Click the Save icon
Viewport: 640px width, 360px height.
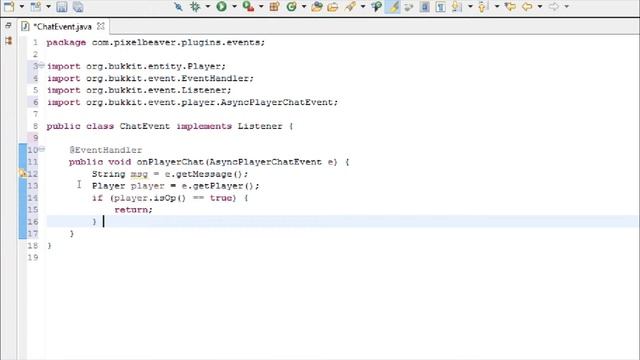(x=62, y=7)
